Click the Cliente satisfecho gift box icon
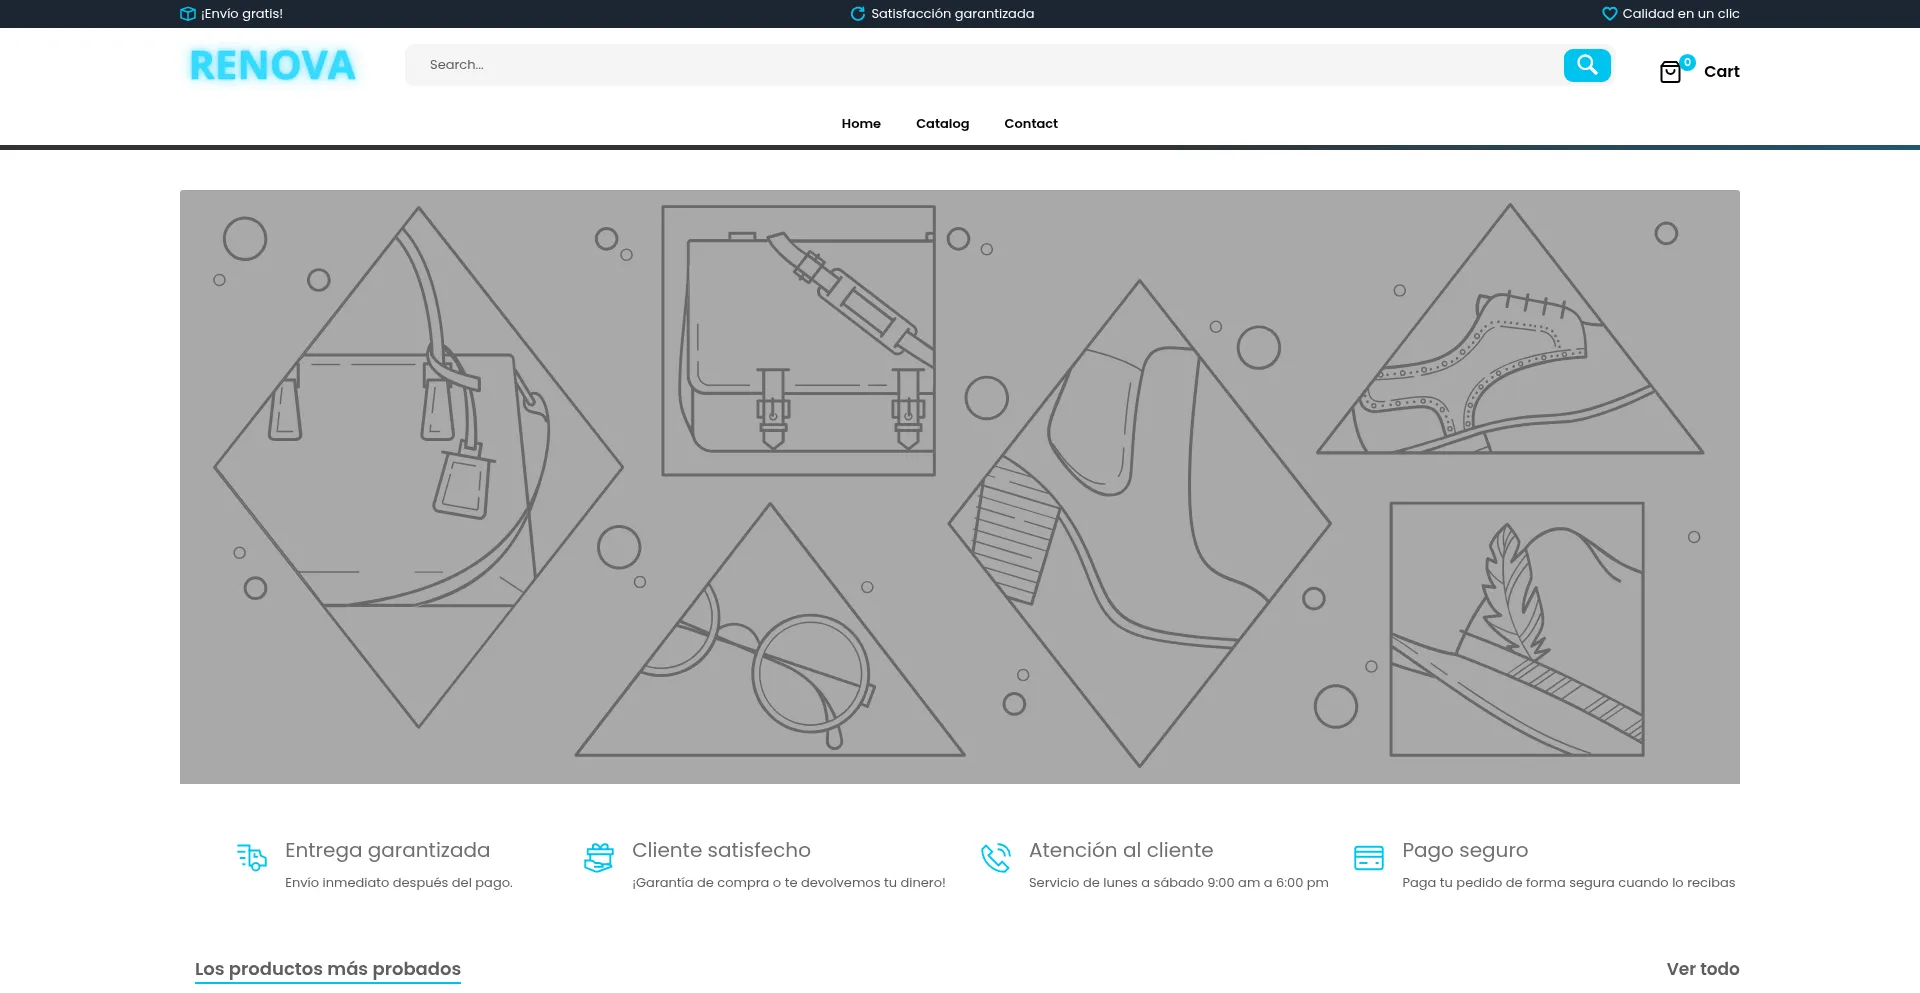 click(x=599, y=857)
